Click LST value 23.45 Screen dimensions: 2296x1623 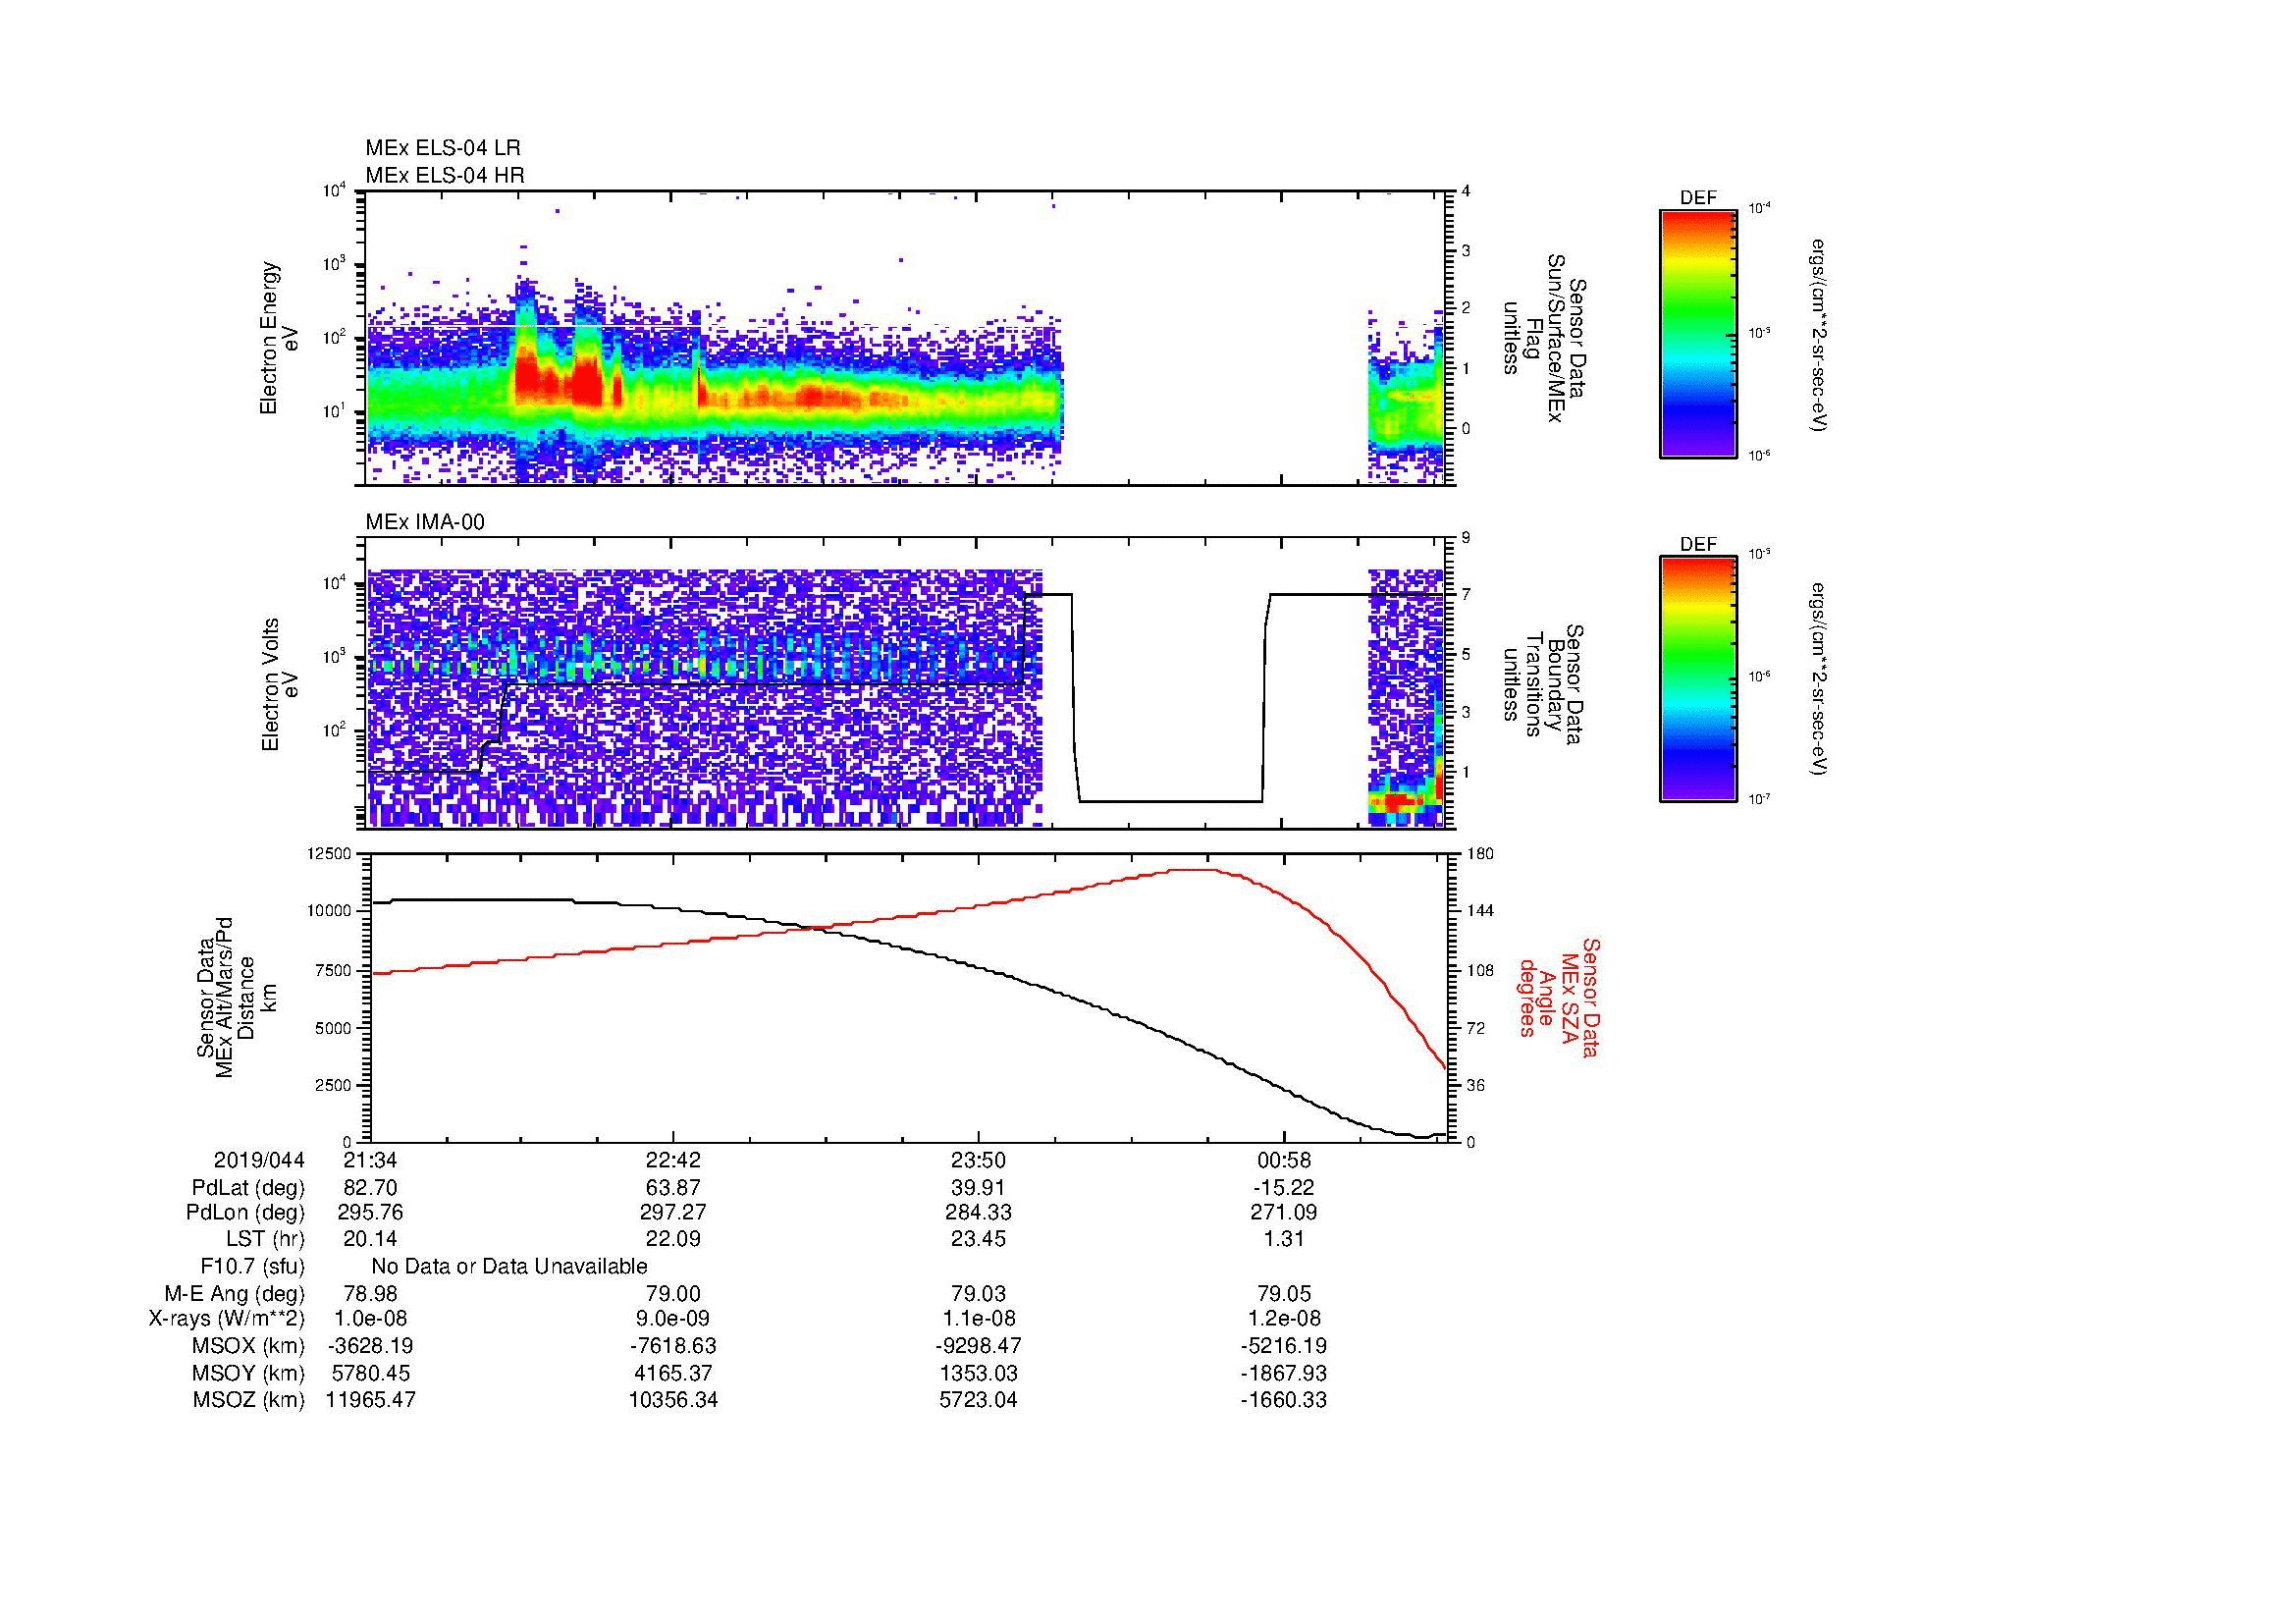coord(978,1239)
